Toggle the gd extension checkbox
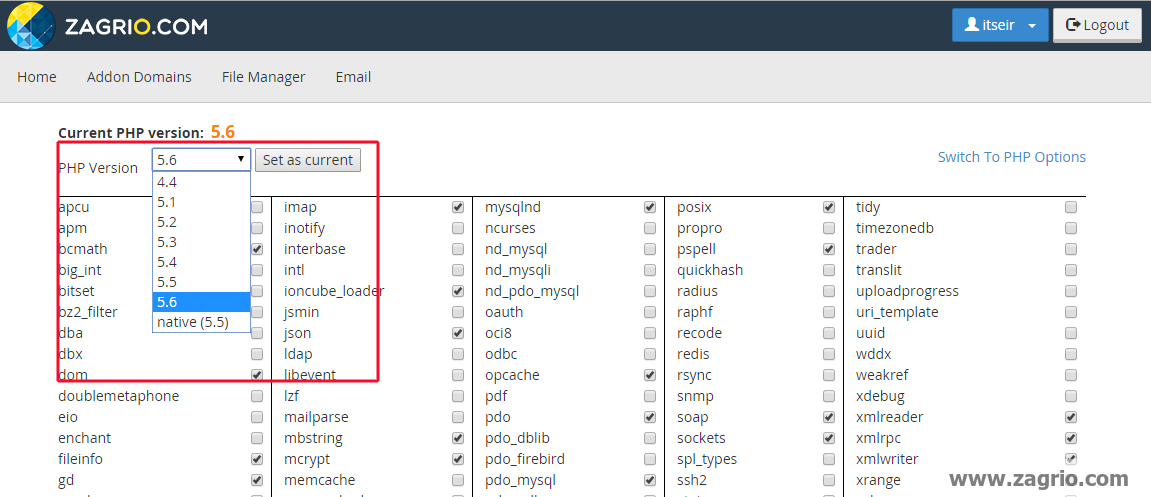 [257, 480]
